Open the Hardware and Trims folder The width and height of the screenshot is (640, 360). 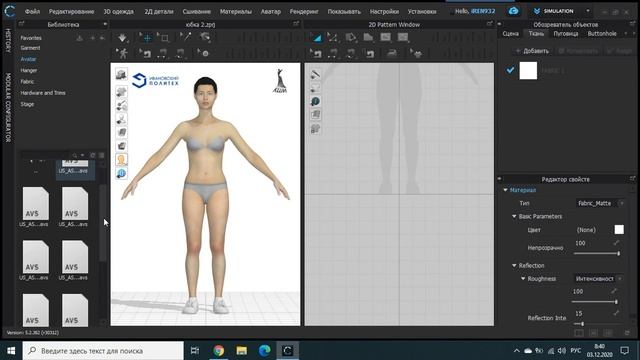[x=43, y=93]
